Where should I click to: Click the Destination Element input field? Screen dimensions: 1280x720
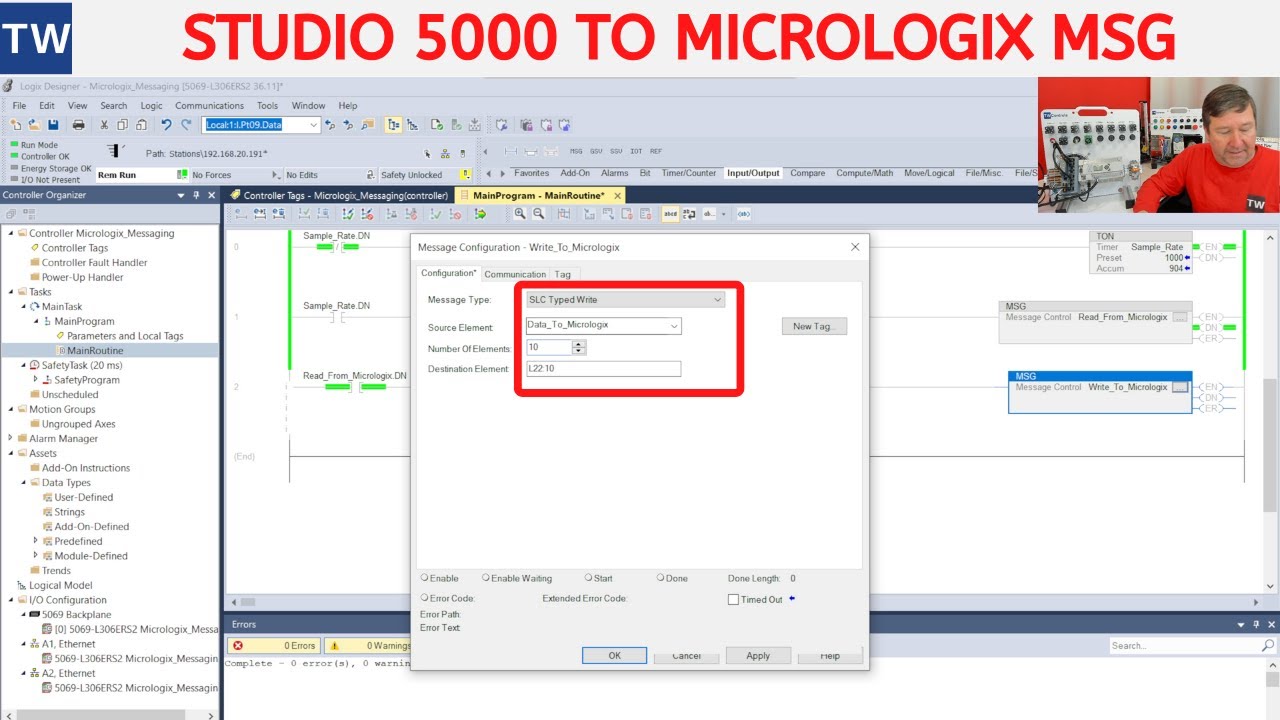tap(603, 369)
